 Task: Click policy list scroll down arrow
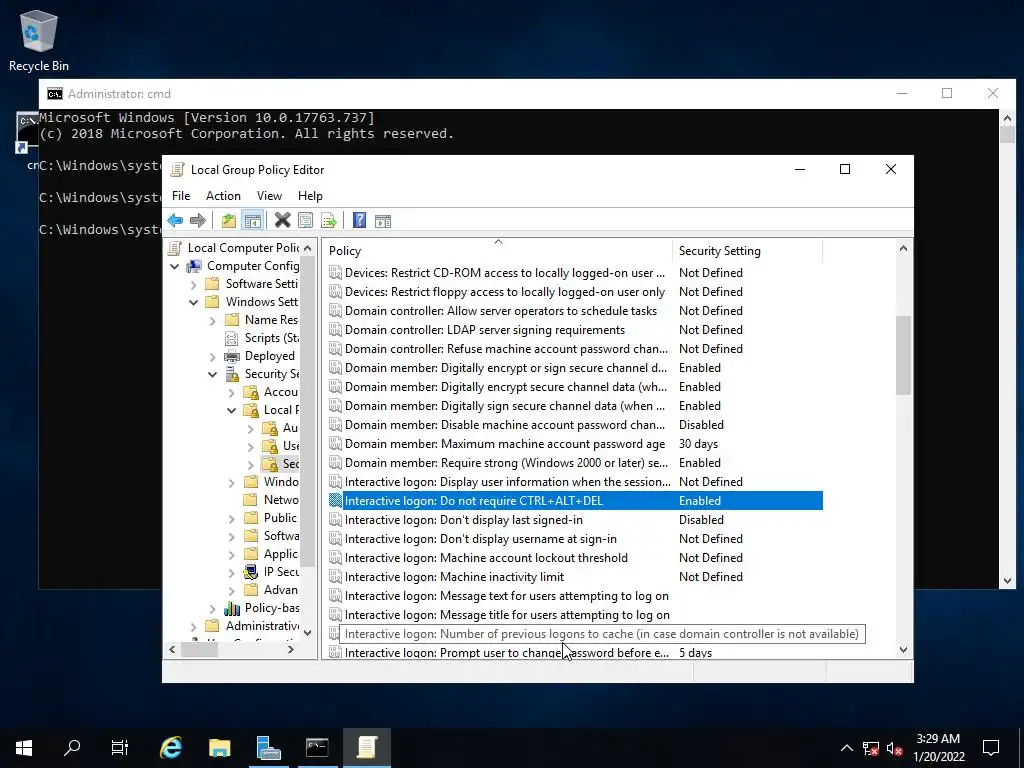click(903, 650)
